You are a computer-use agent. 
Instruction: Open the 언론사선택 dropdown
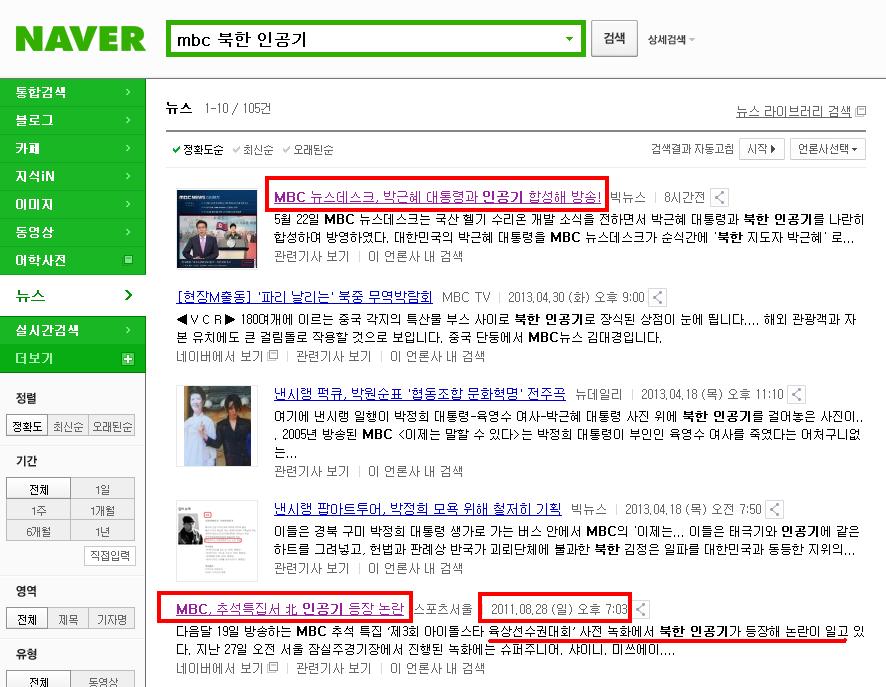pyautogui.click(x=827, y=149)
